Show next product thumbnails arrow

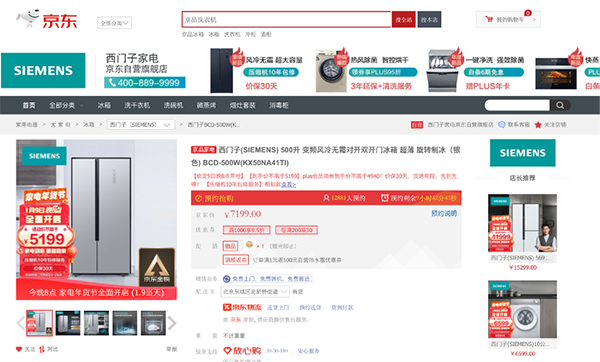(172, 323)
